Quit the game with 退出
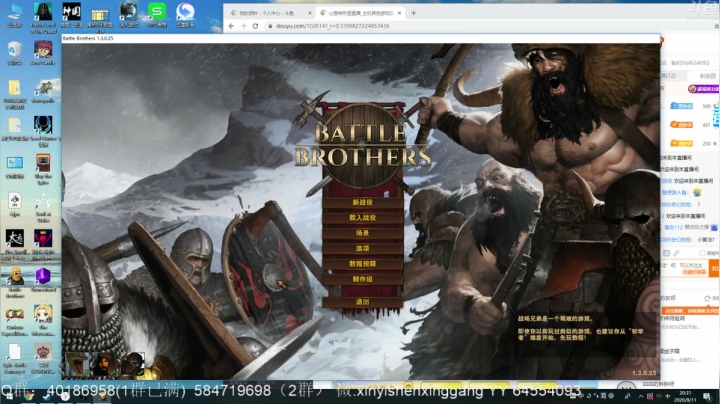 tap(362, 302)
